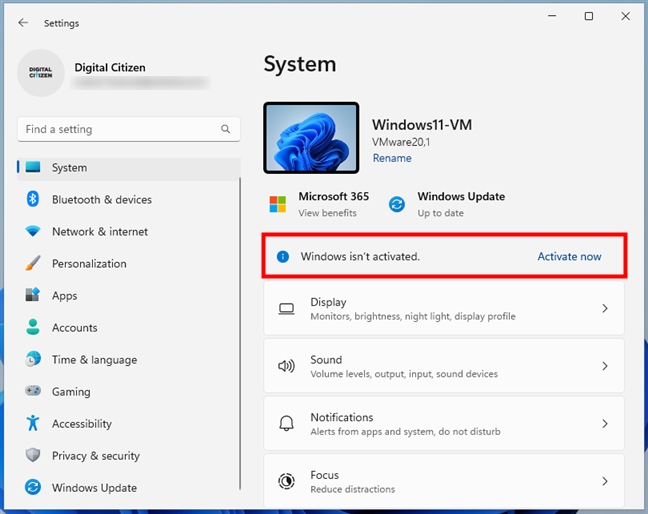Open Personalization section
Image resolution: width=648 pixels, height=514 pixels.
pos(128,264)
